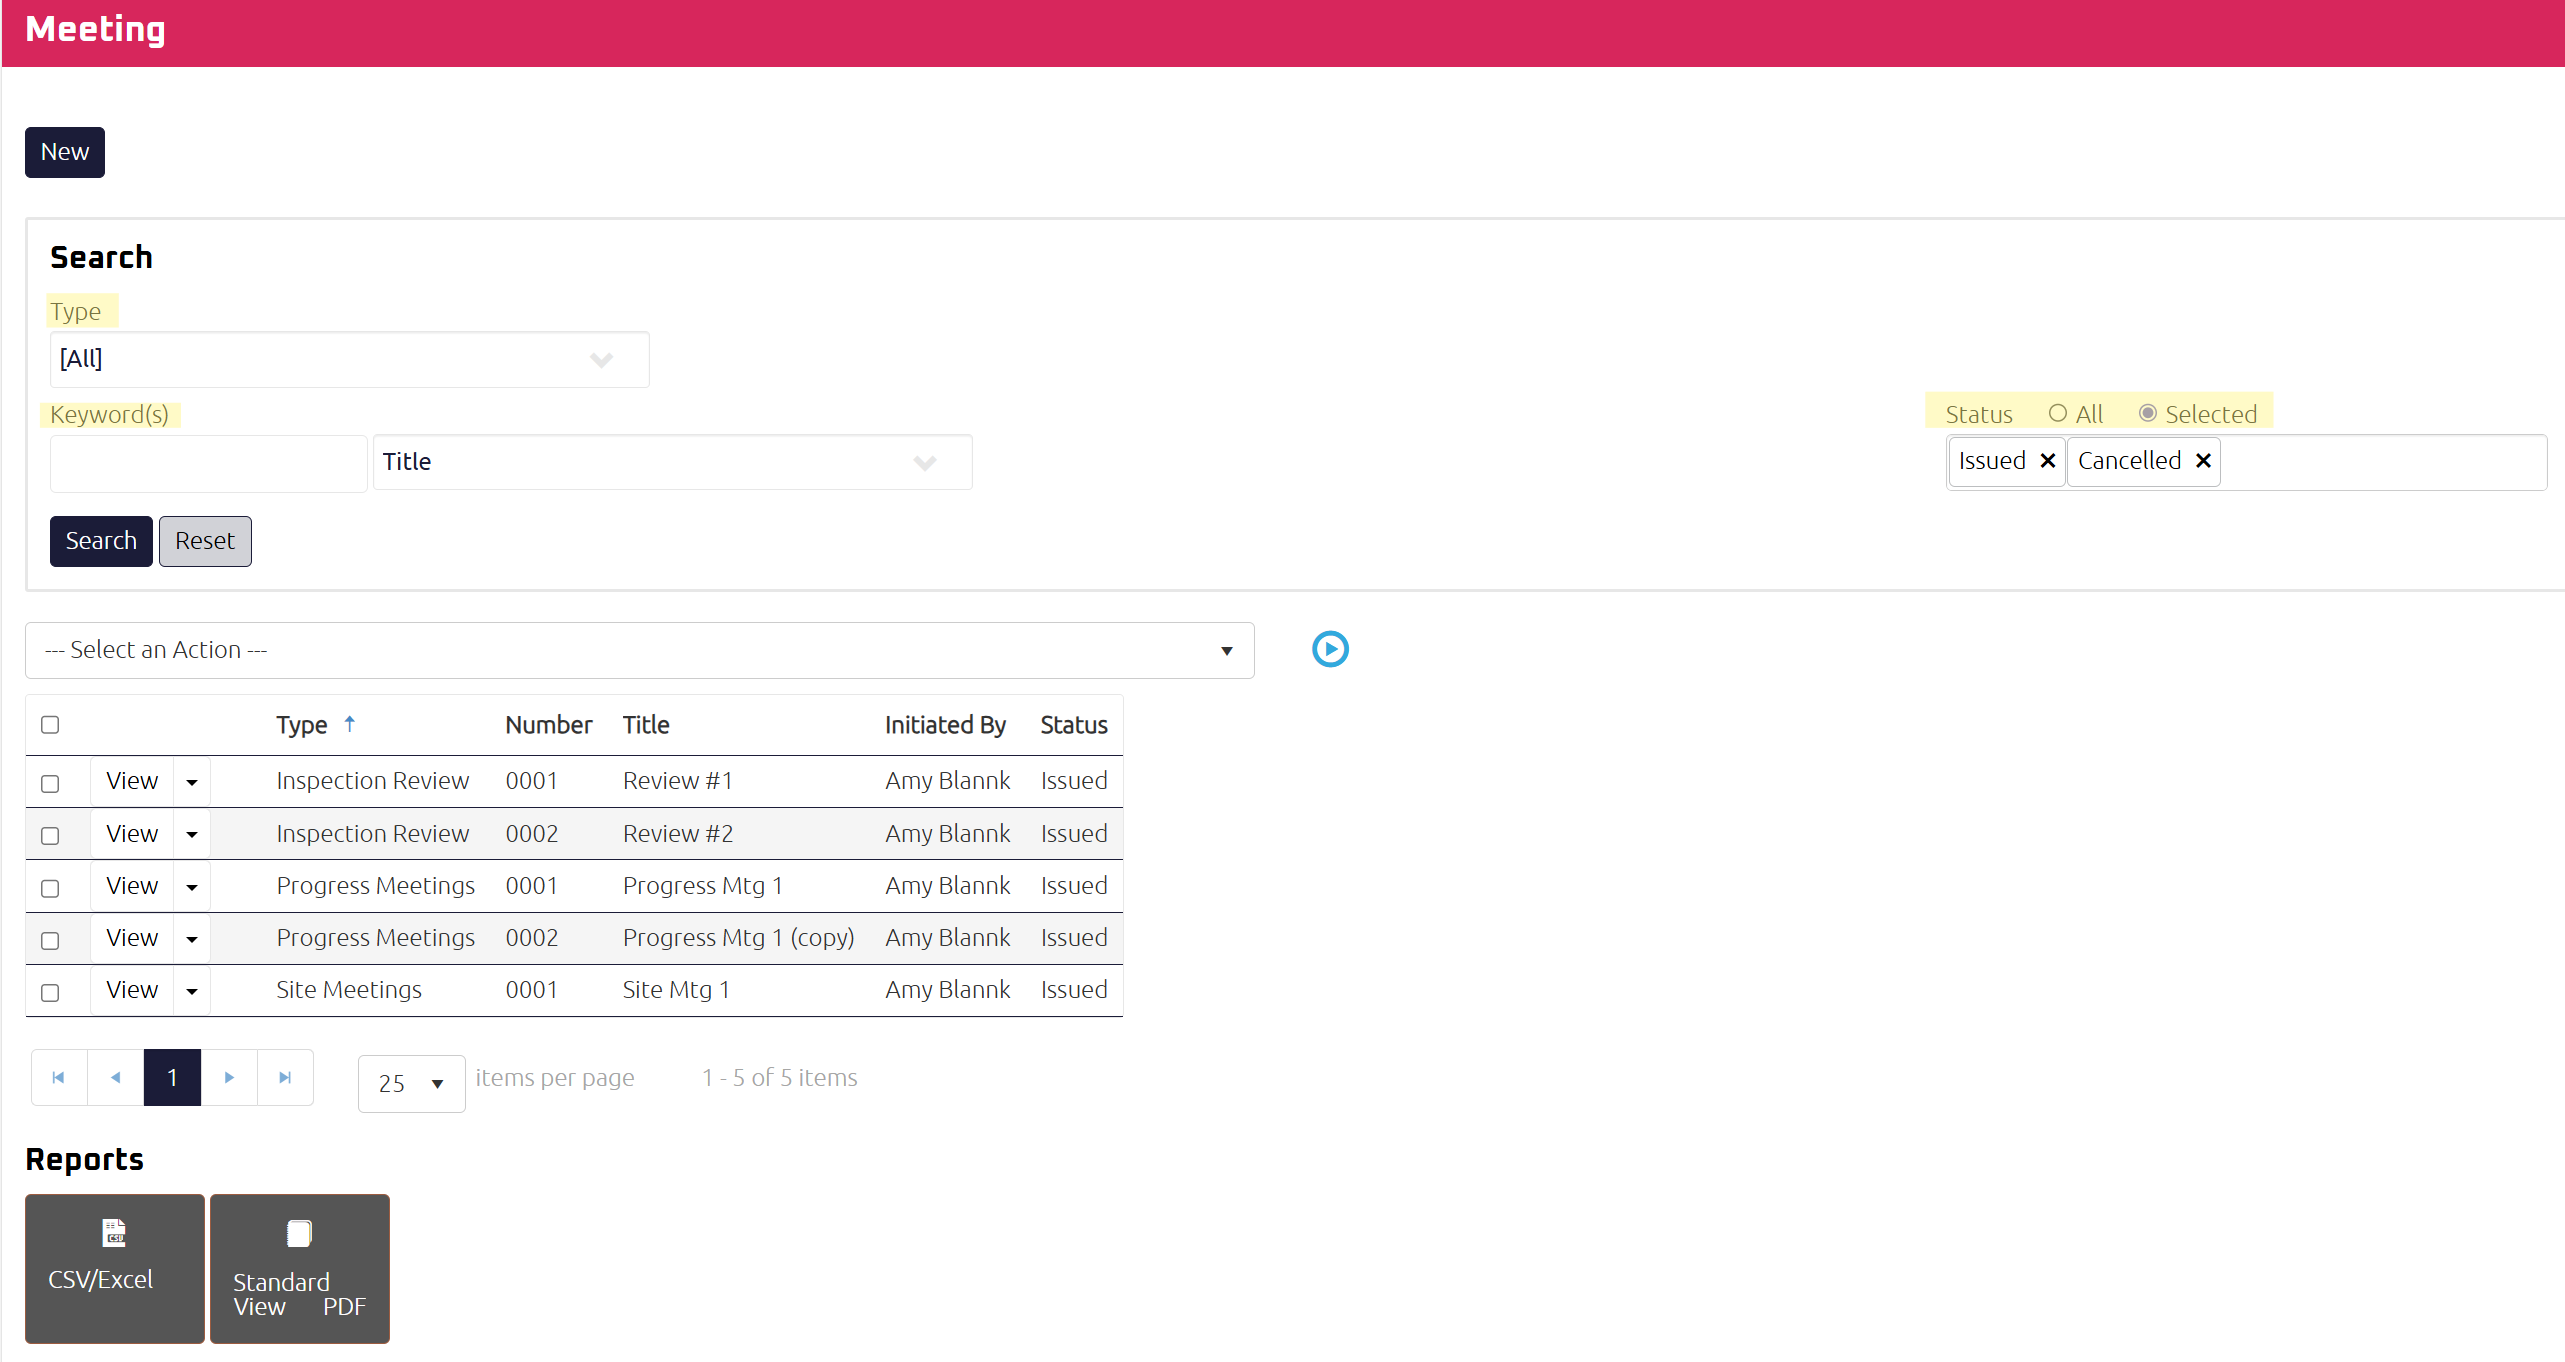Sort by Type column arrow
Image resolution: width=2565 pixels, height=1362 pixels.
coord(349,724)
